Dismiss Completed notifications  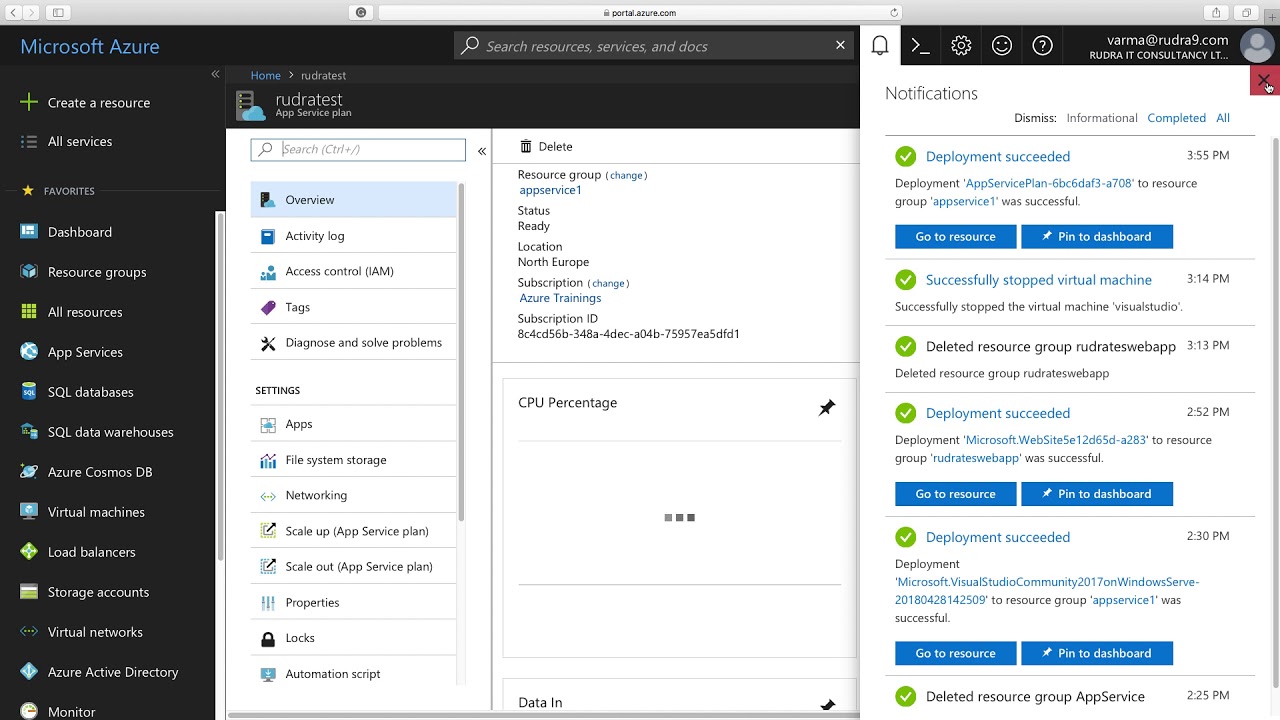[x=1176, y=118]
